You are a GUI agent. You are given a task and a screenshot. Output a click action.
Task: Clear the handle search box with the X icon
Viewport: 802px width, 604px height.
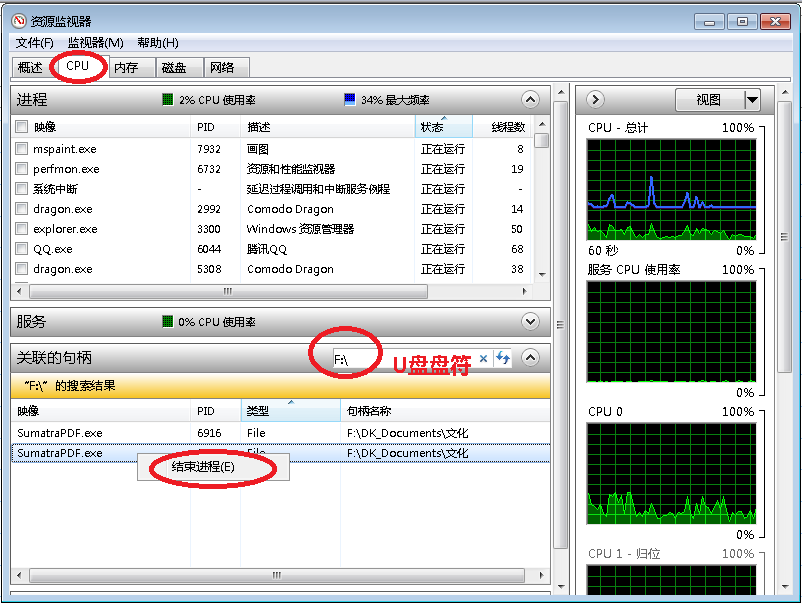(484, 358)
